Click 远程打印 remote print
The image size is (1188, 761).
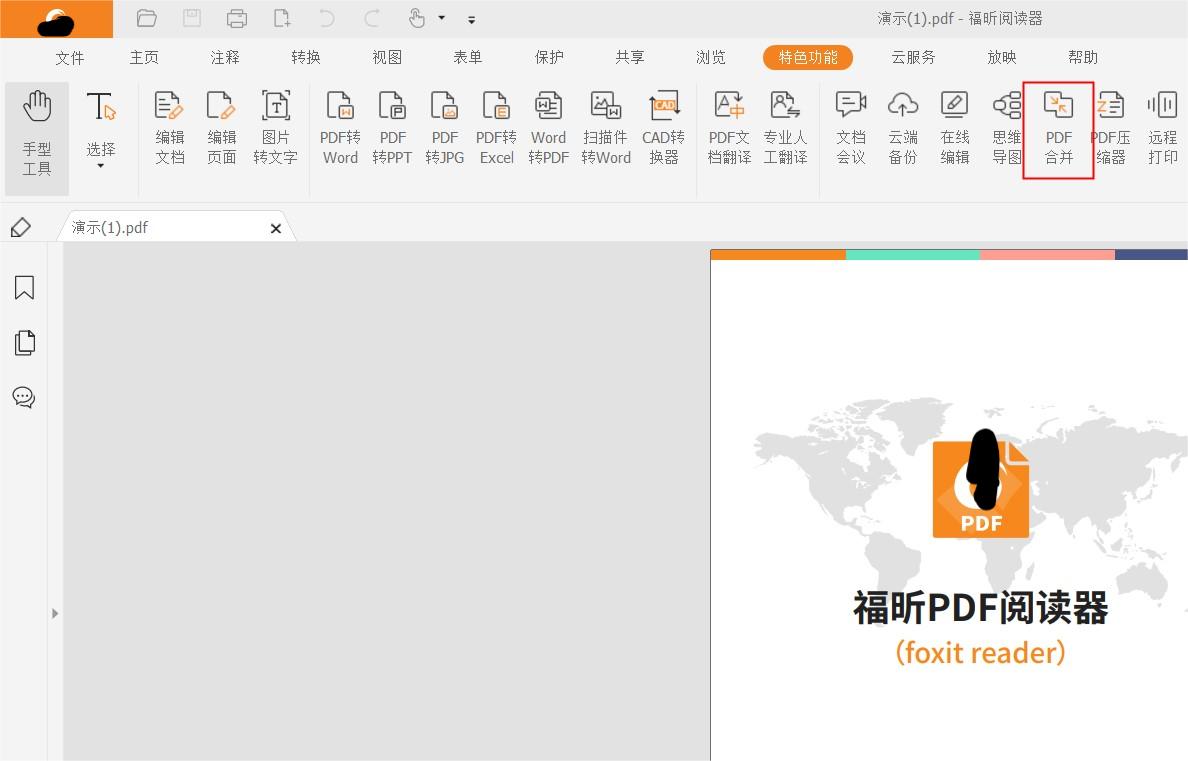coord(1162,127)
